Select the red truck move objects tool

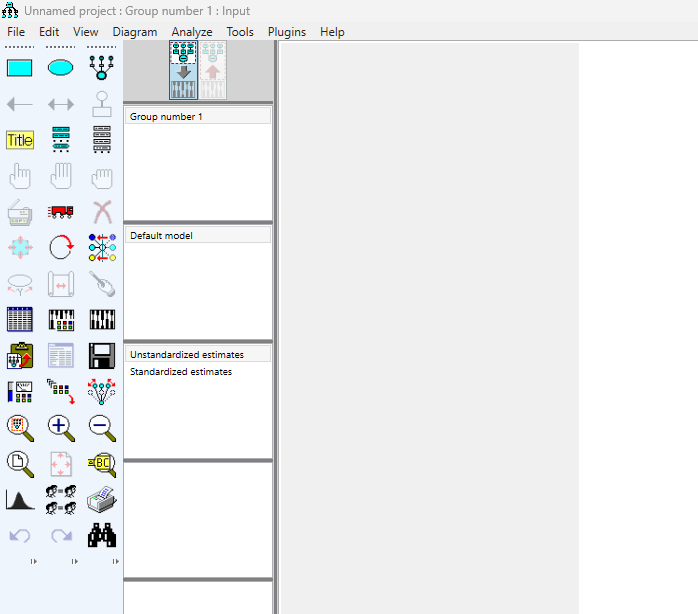click(61, 211)
